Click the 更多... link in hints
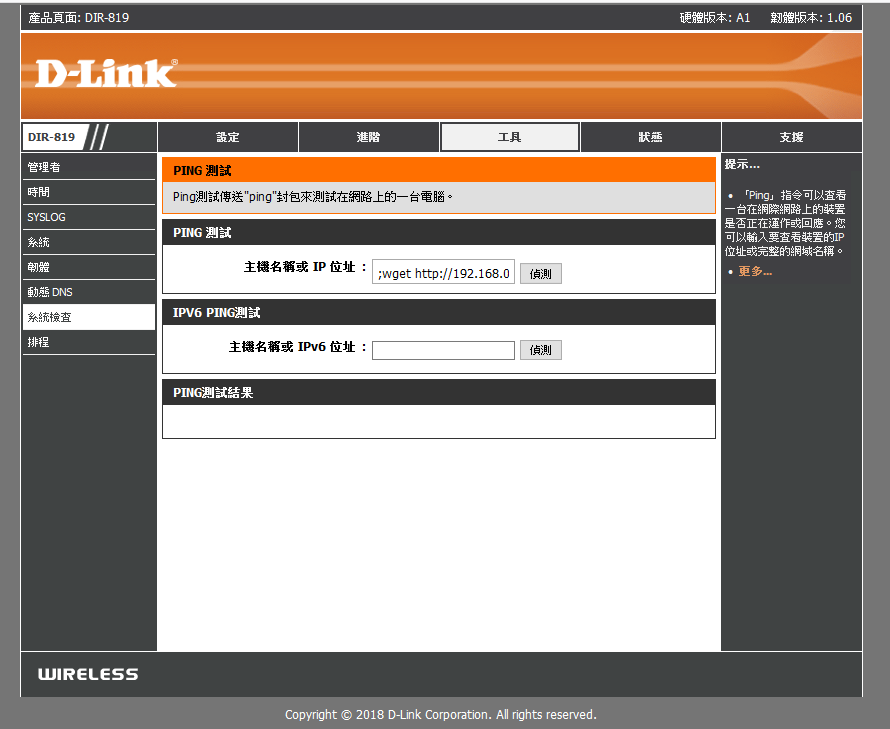890x729 pixels. pos(755,271)
